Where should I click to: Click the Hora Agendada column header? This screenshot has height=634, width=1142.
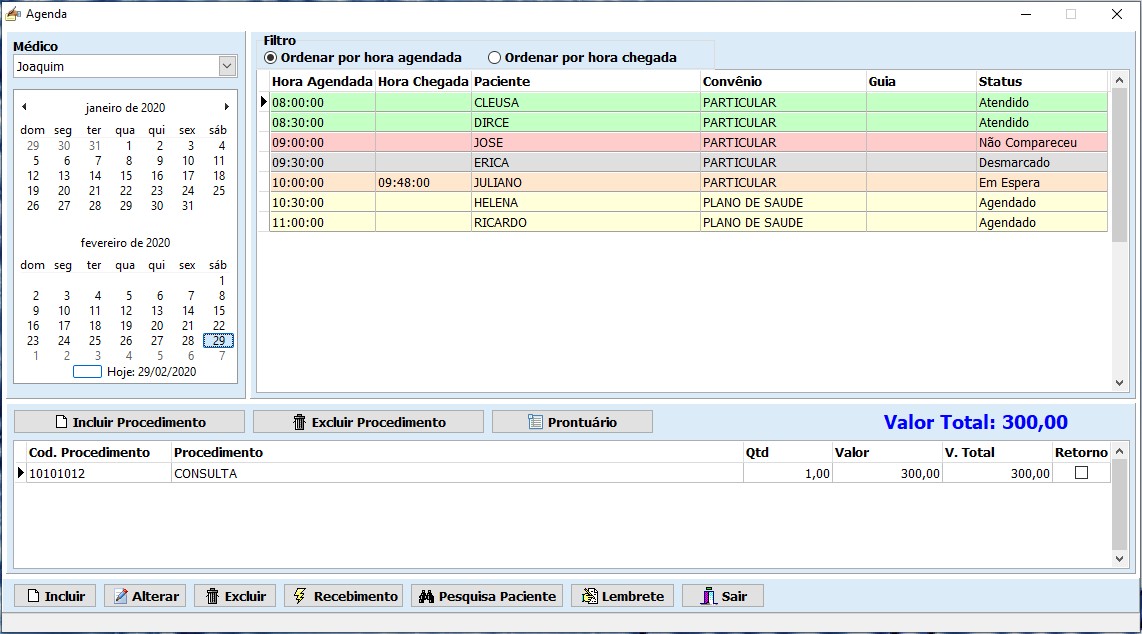pyautogui.click(x=323, y=82)
